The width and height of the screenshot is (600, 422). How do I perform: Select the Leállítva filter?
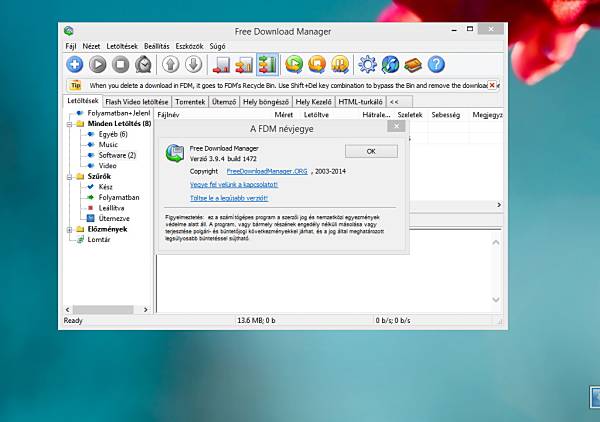tap(111, 208)
